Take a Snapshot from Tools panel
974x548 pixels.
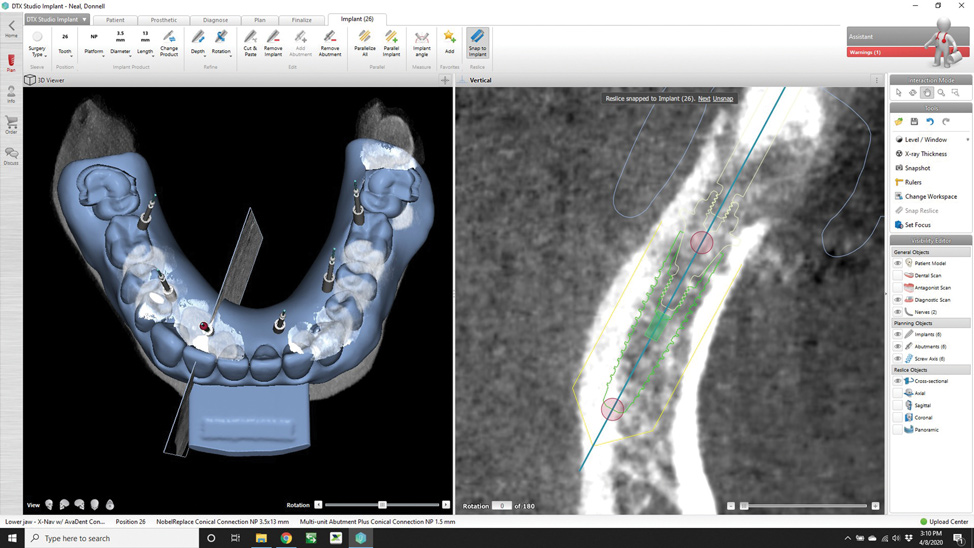(x=916, y=168)
